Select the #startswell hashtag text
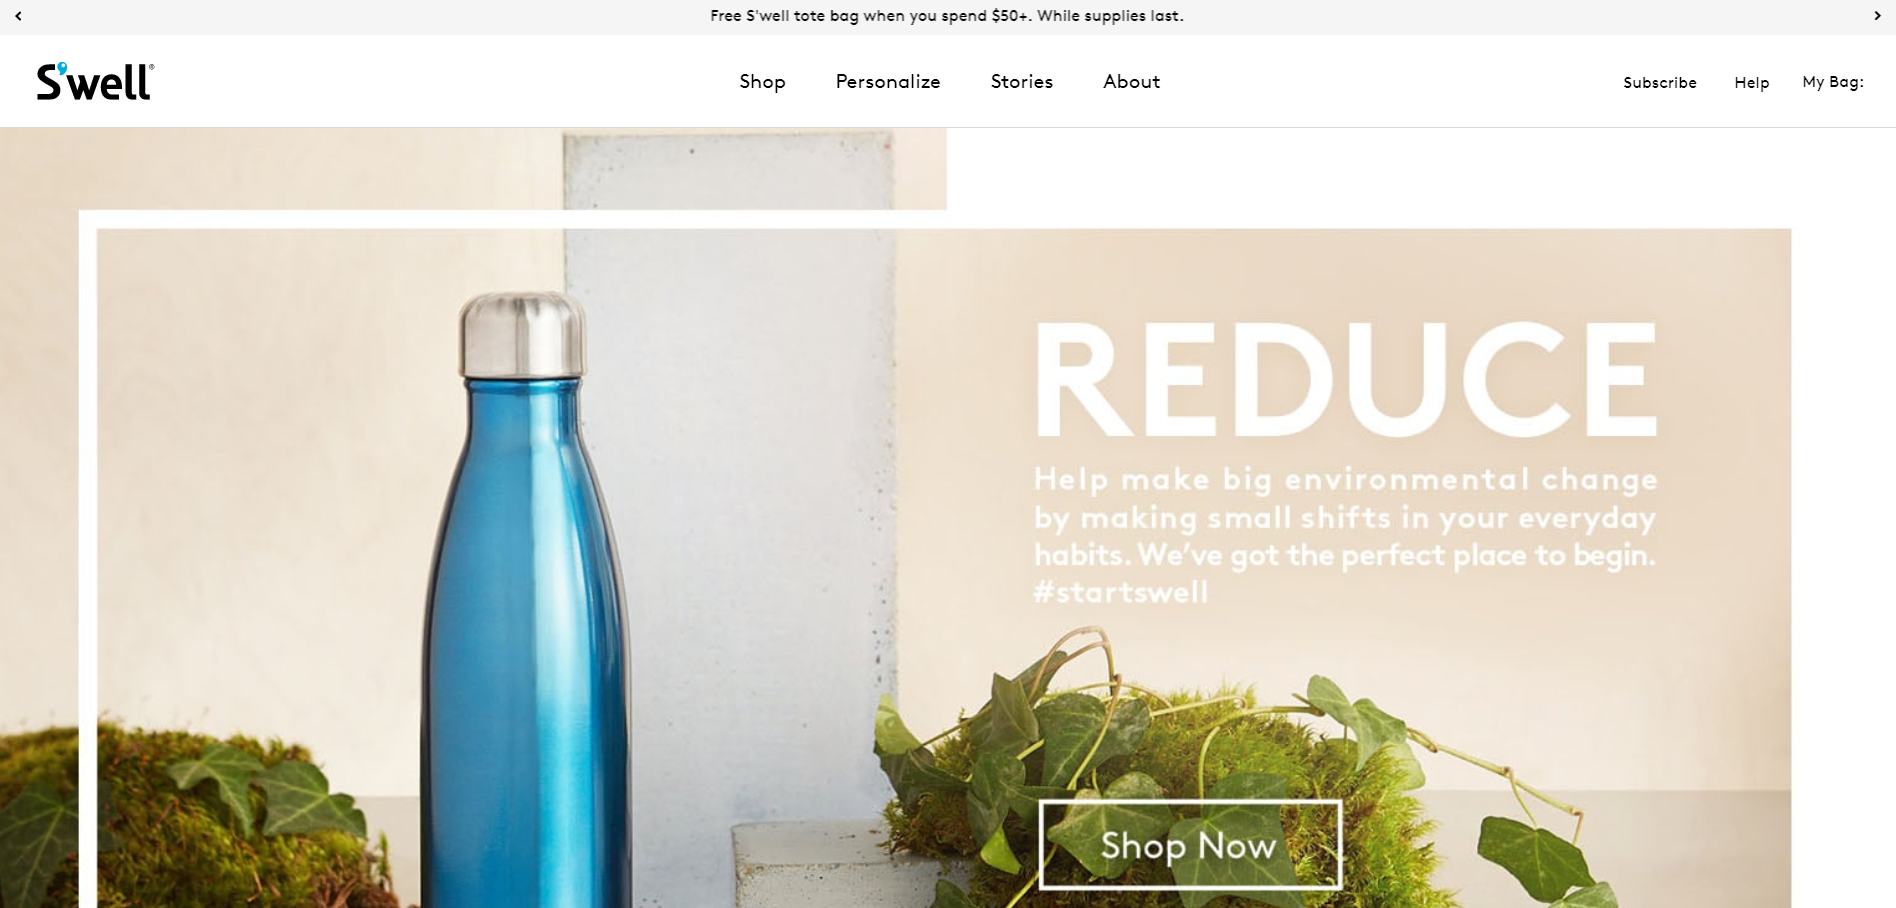1896x908 pixels. (1121, 592)
